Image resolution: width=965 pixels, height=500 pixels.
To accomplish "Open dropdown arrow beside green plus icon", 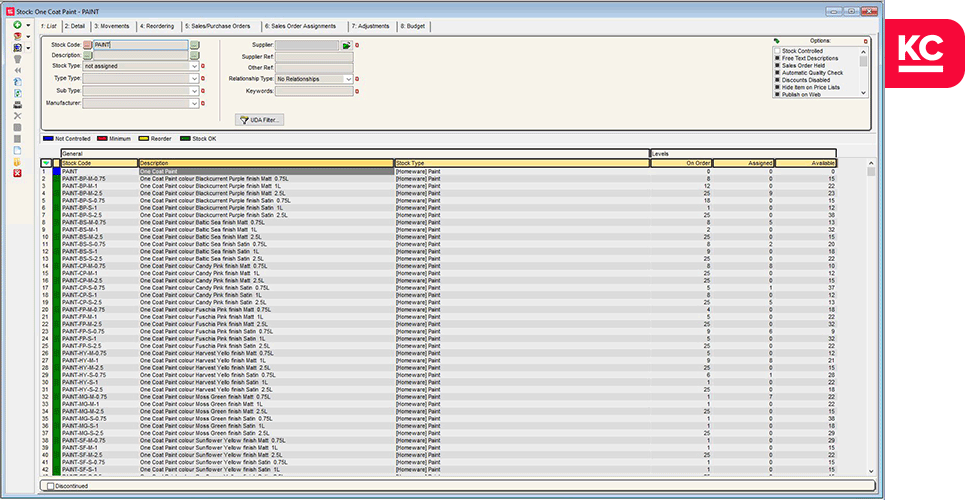I will 28,25.
